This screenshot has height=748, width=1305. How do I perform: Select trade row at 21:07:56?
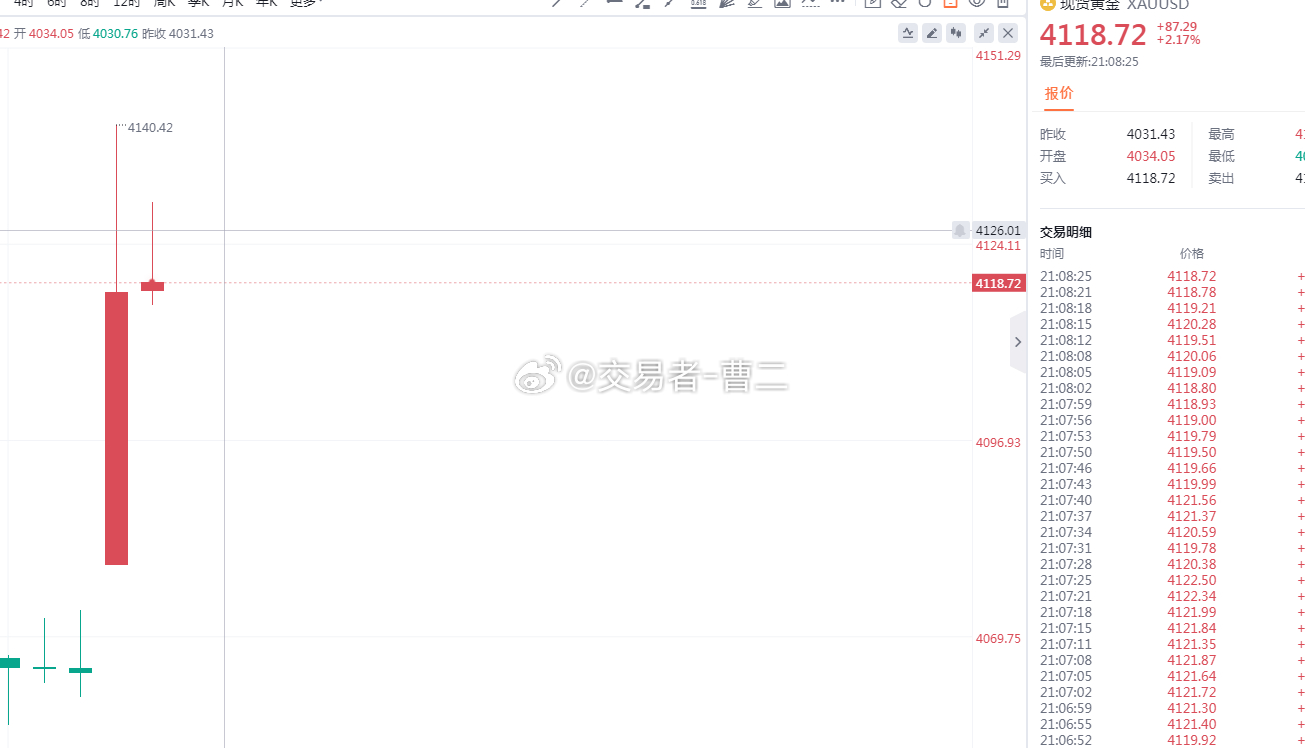[x=1172, y=420]
